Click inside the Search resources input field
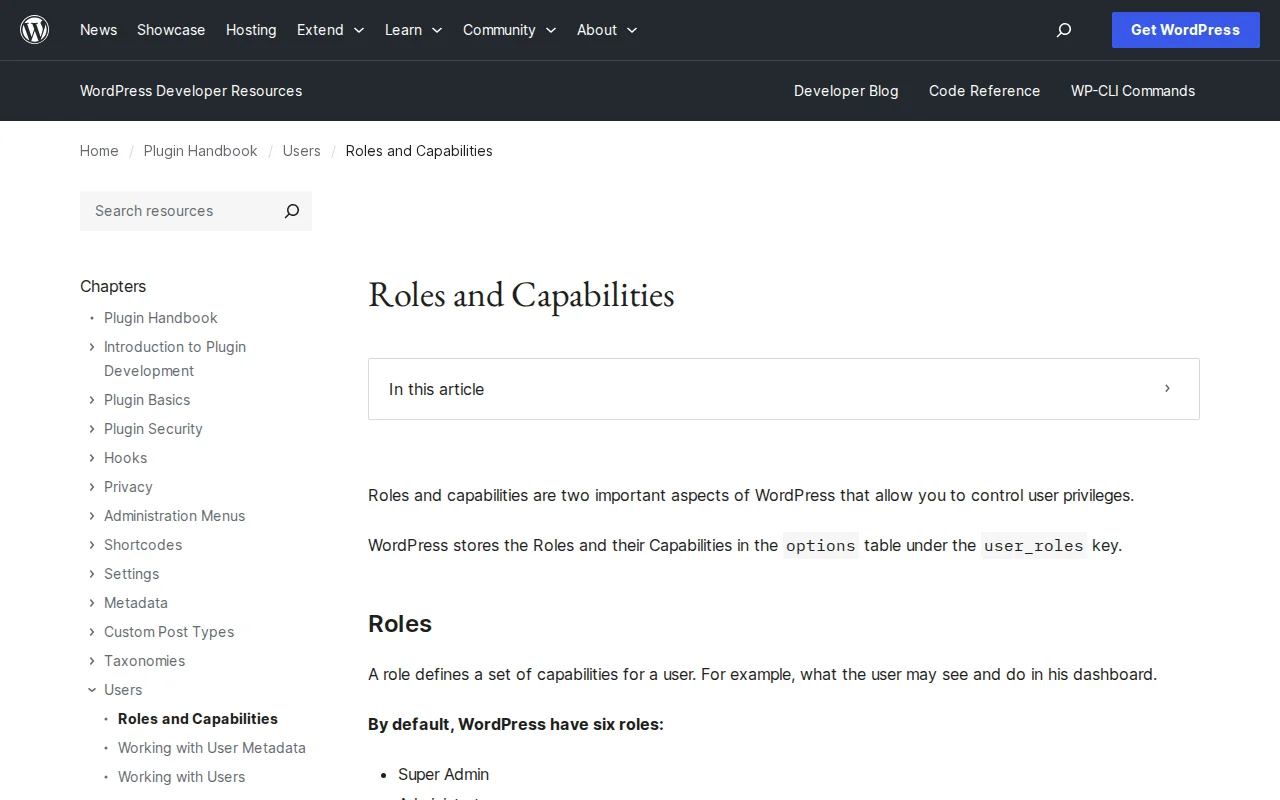The width and height of the screenshot is (1280, 800). 170,211
